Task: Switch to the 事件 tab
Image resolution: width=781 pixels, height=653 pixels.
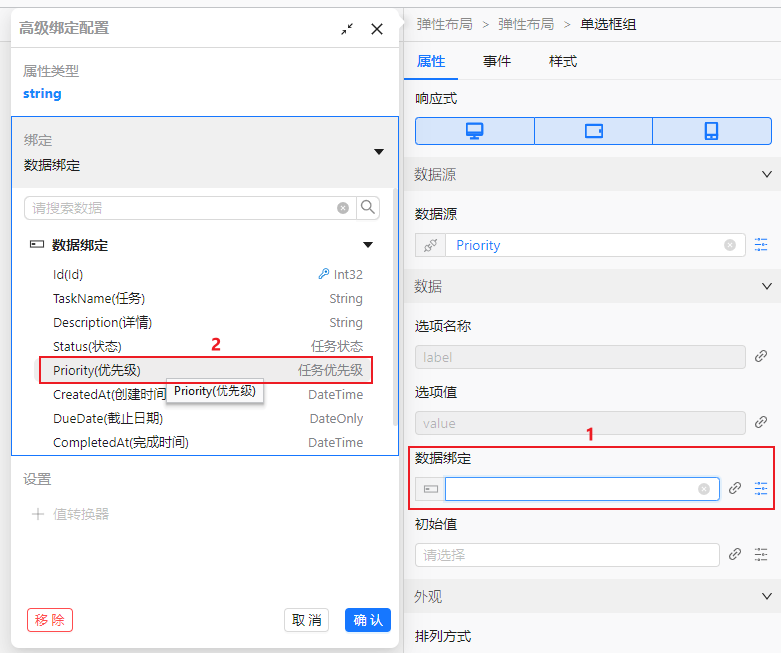Action: 497,62
